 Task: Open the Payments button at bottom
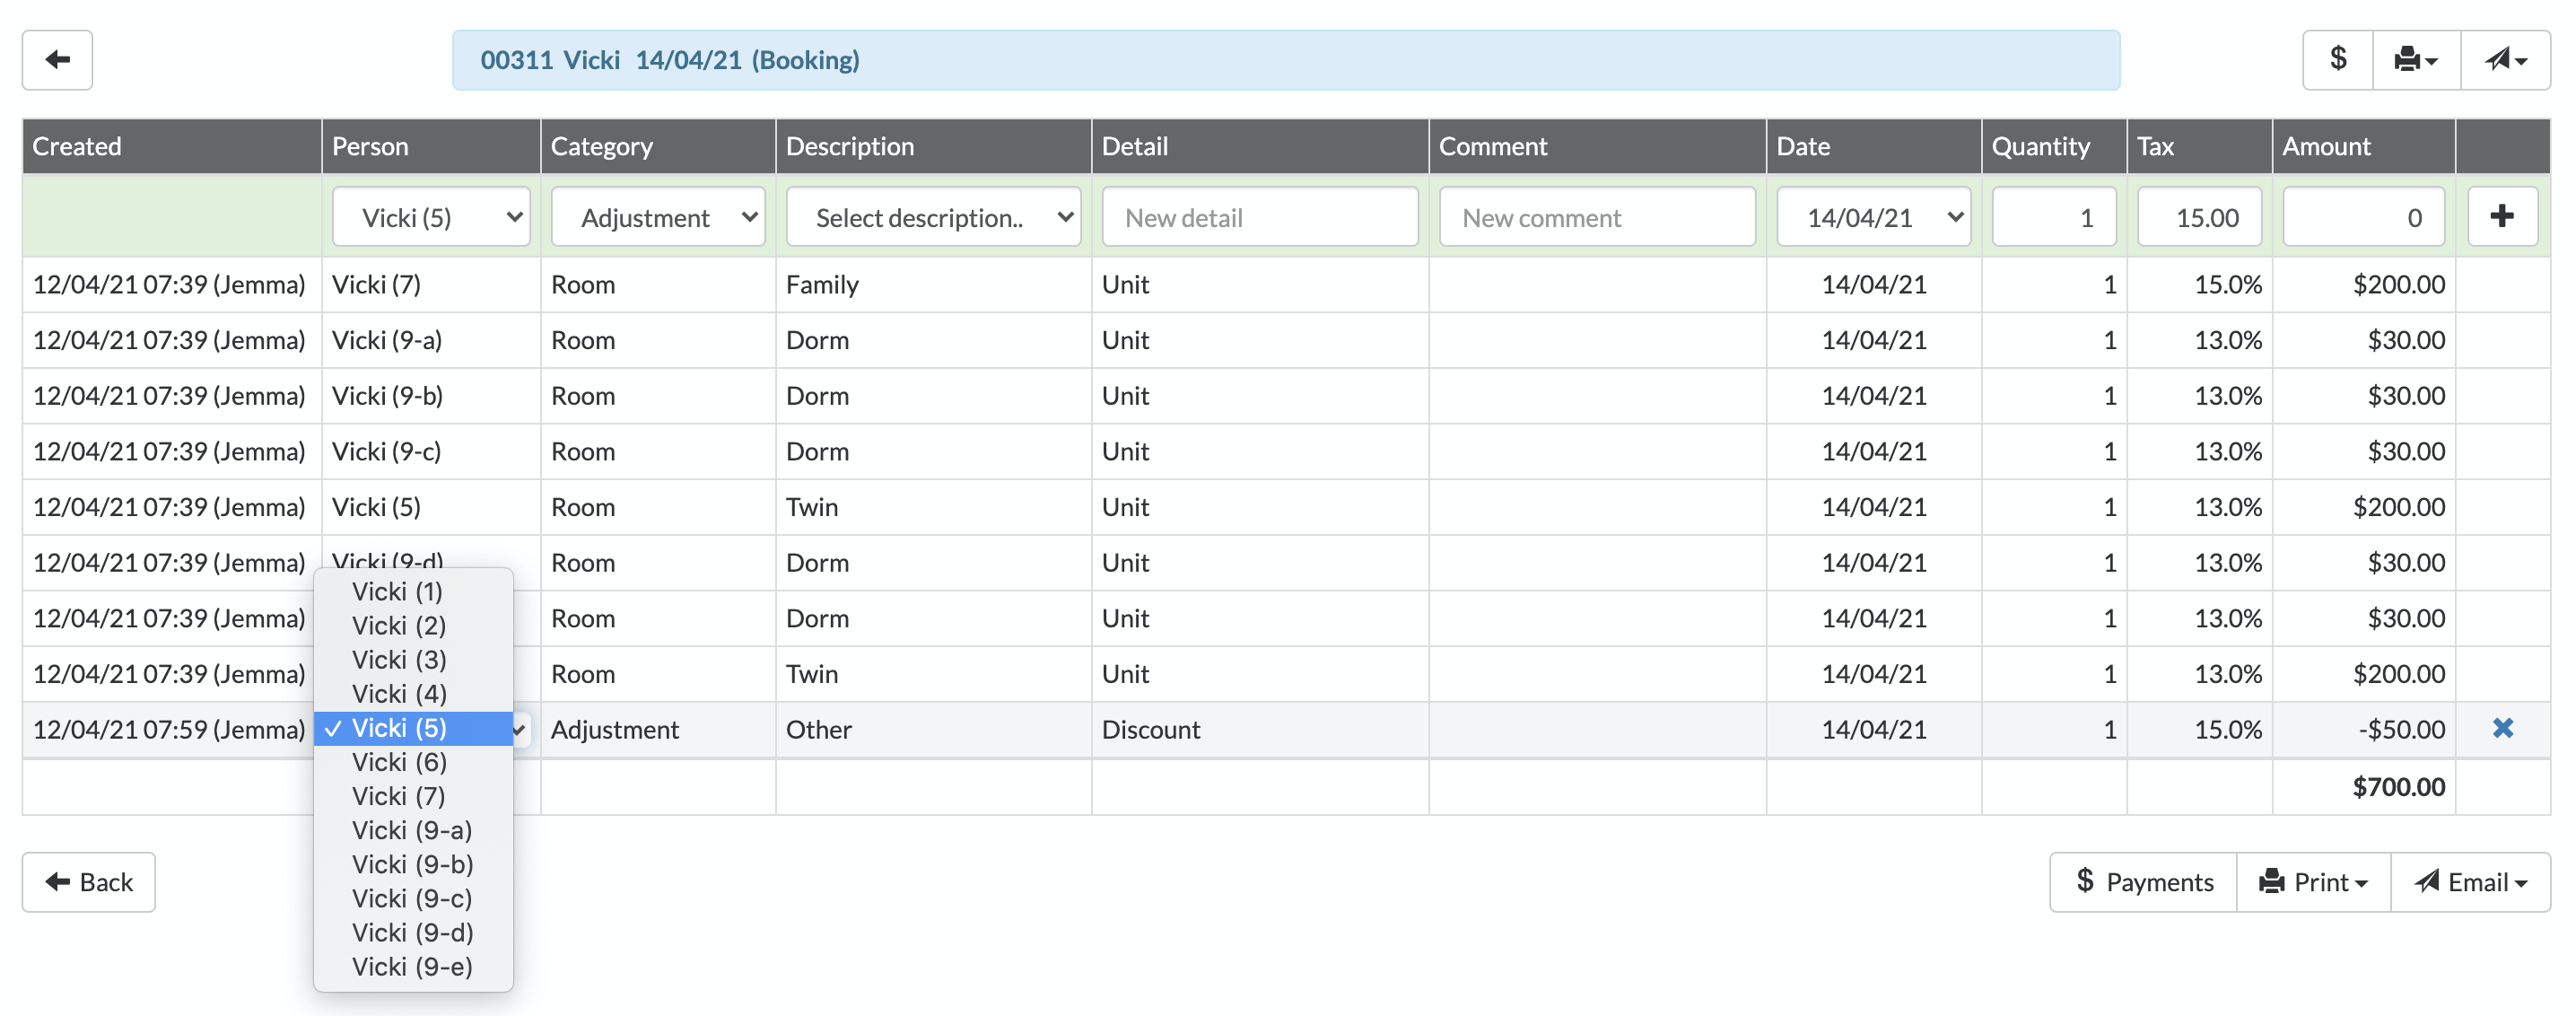[x=2143, y=882]
